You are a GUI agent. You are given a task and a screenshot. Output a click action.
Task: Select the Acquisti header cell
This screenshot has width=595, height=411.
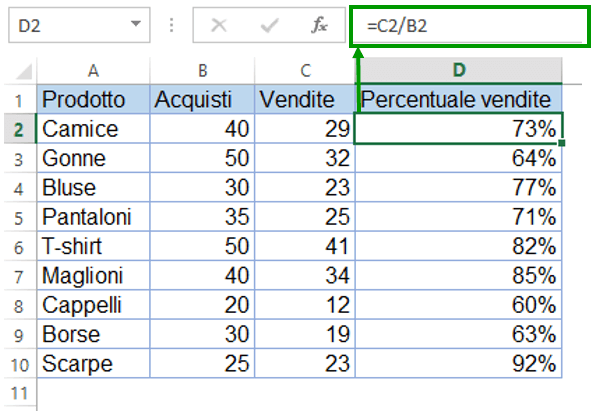(x=202, y=99)
